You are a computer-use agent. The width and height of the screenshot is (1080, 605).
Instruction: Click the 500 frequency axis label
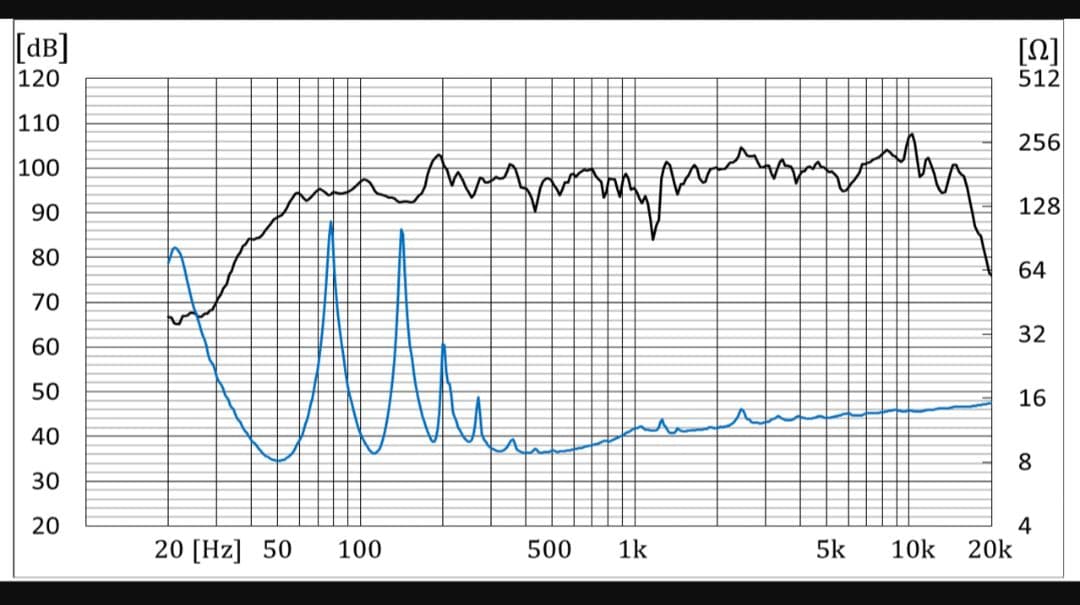(549, 549)
